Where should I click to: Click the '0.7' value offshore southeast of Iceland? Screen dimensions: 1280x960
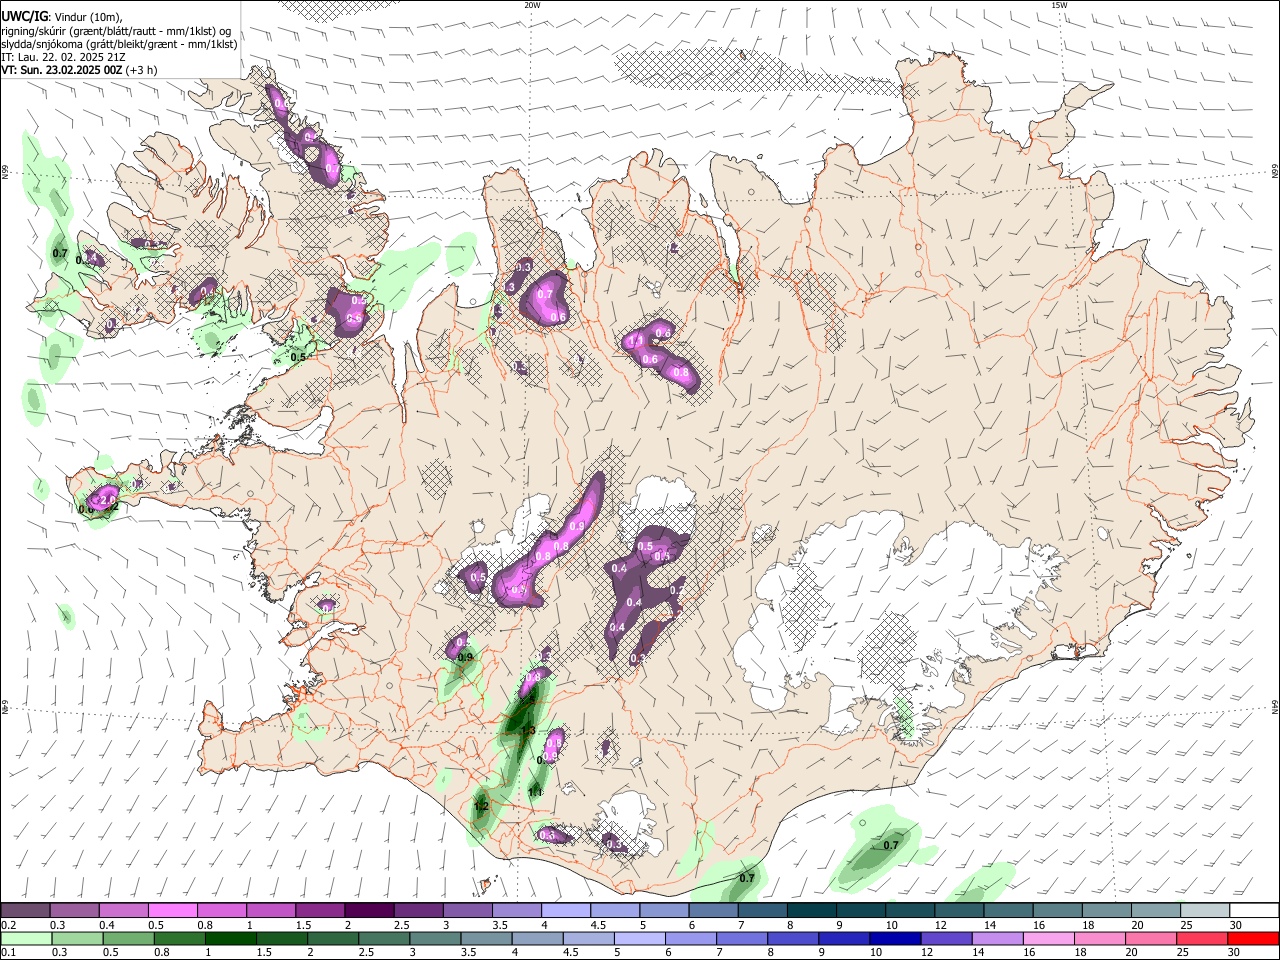(891, 846)
